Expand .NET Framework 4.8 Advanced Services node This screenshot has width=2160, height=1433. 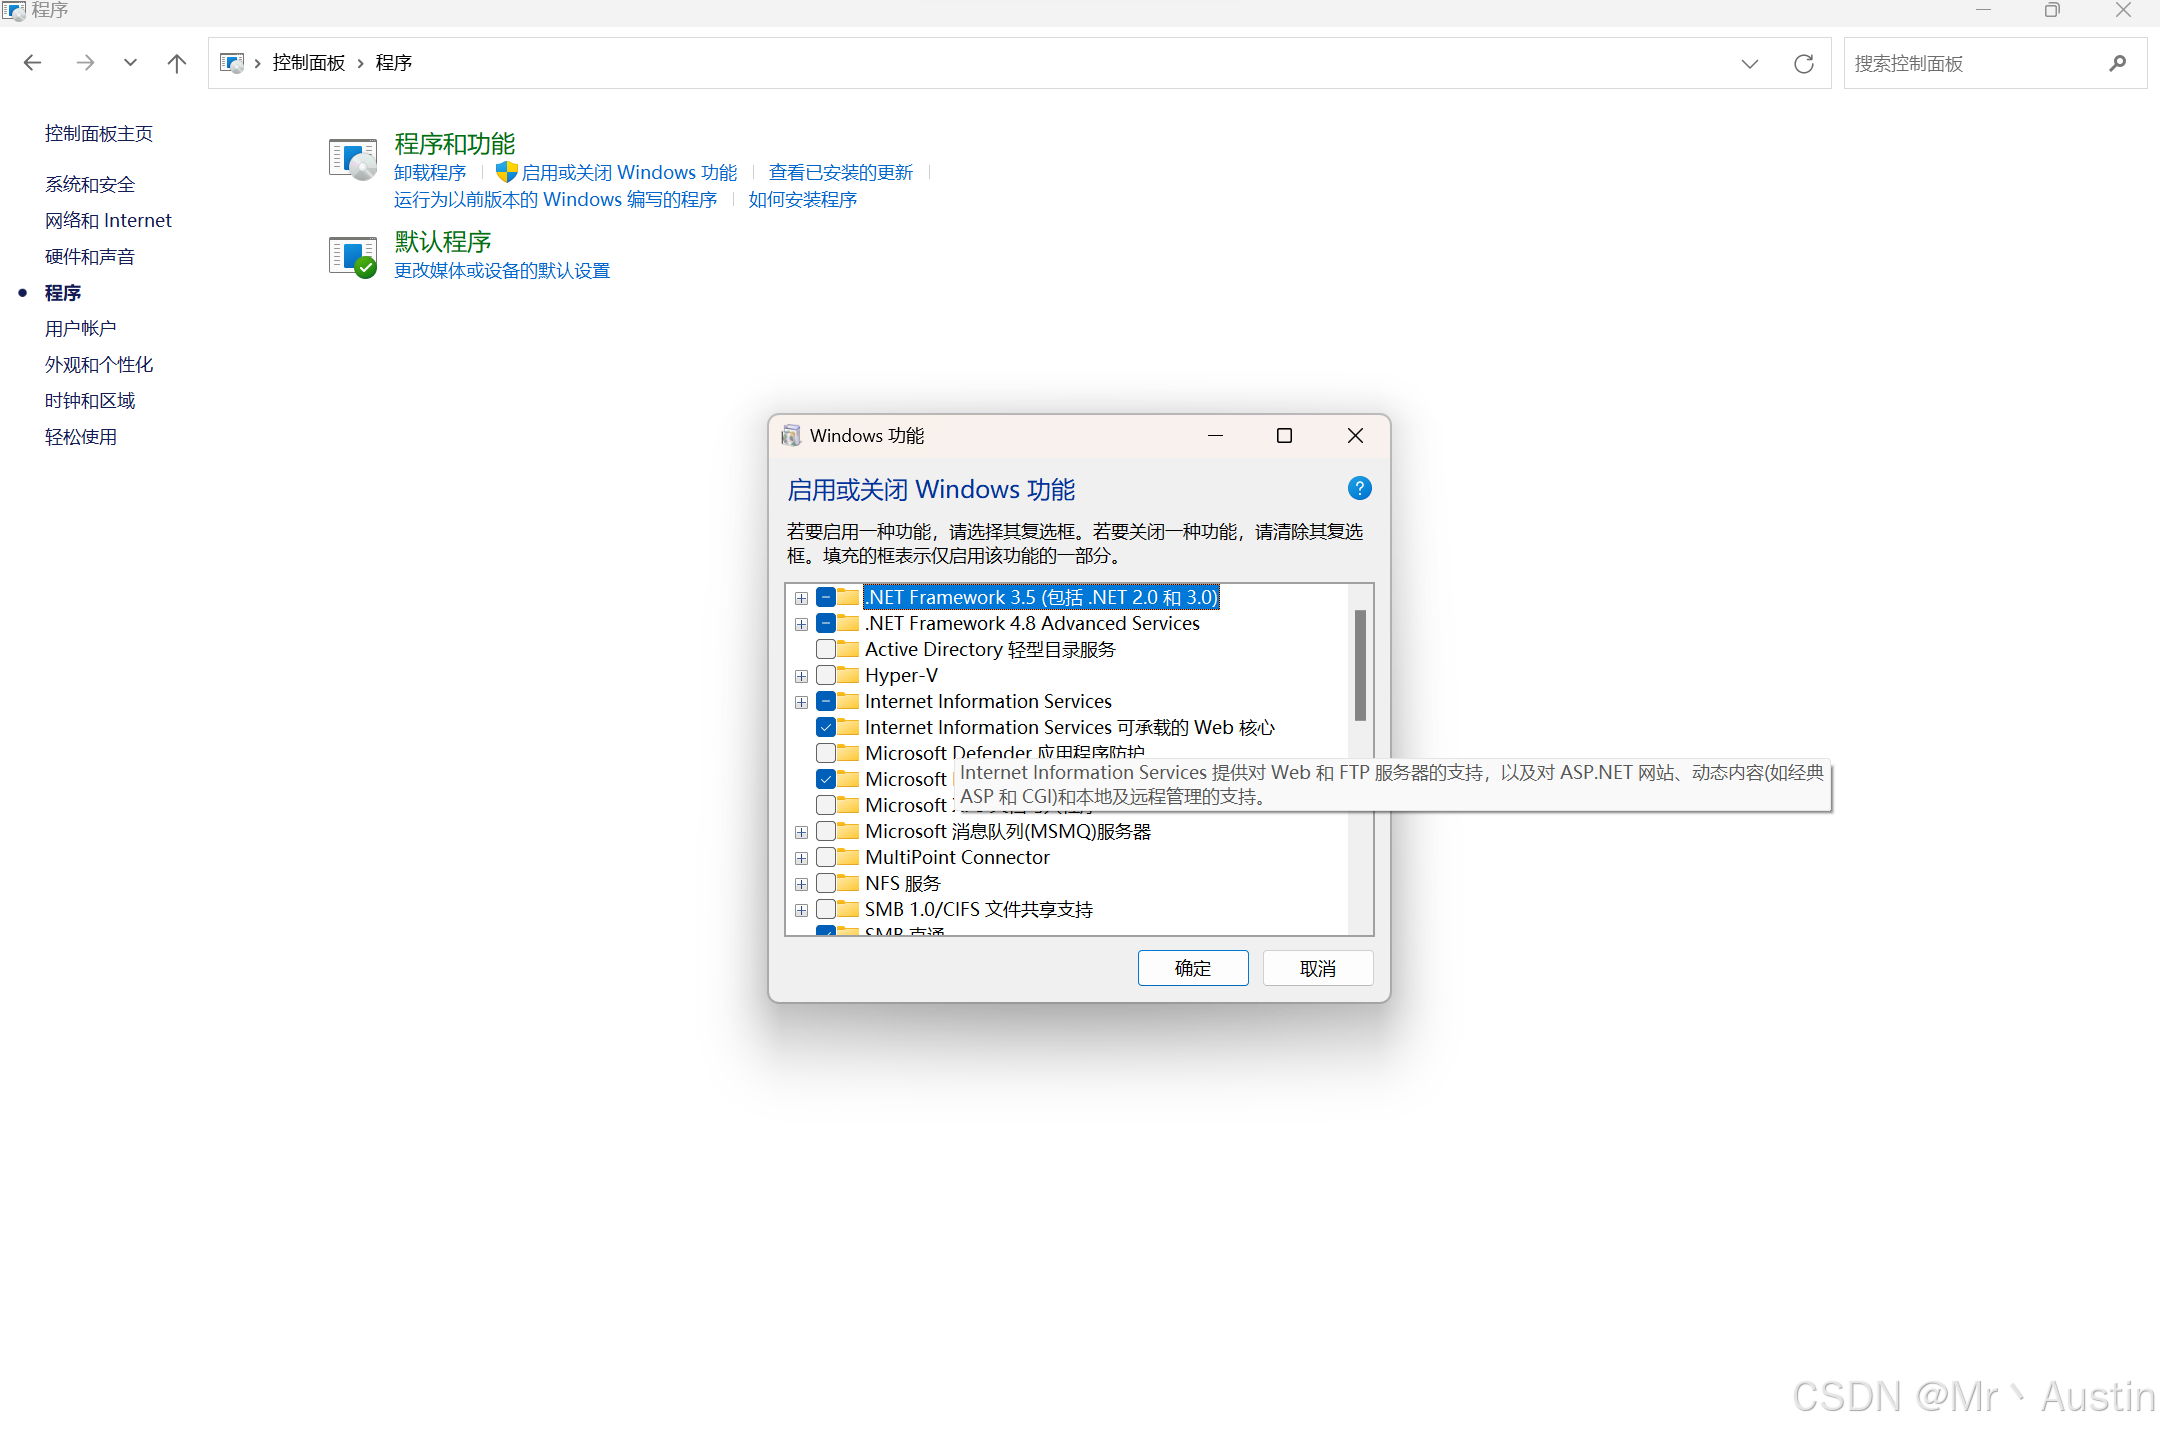[801, 624]
